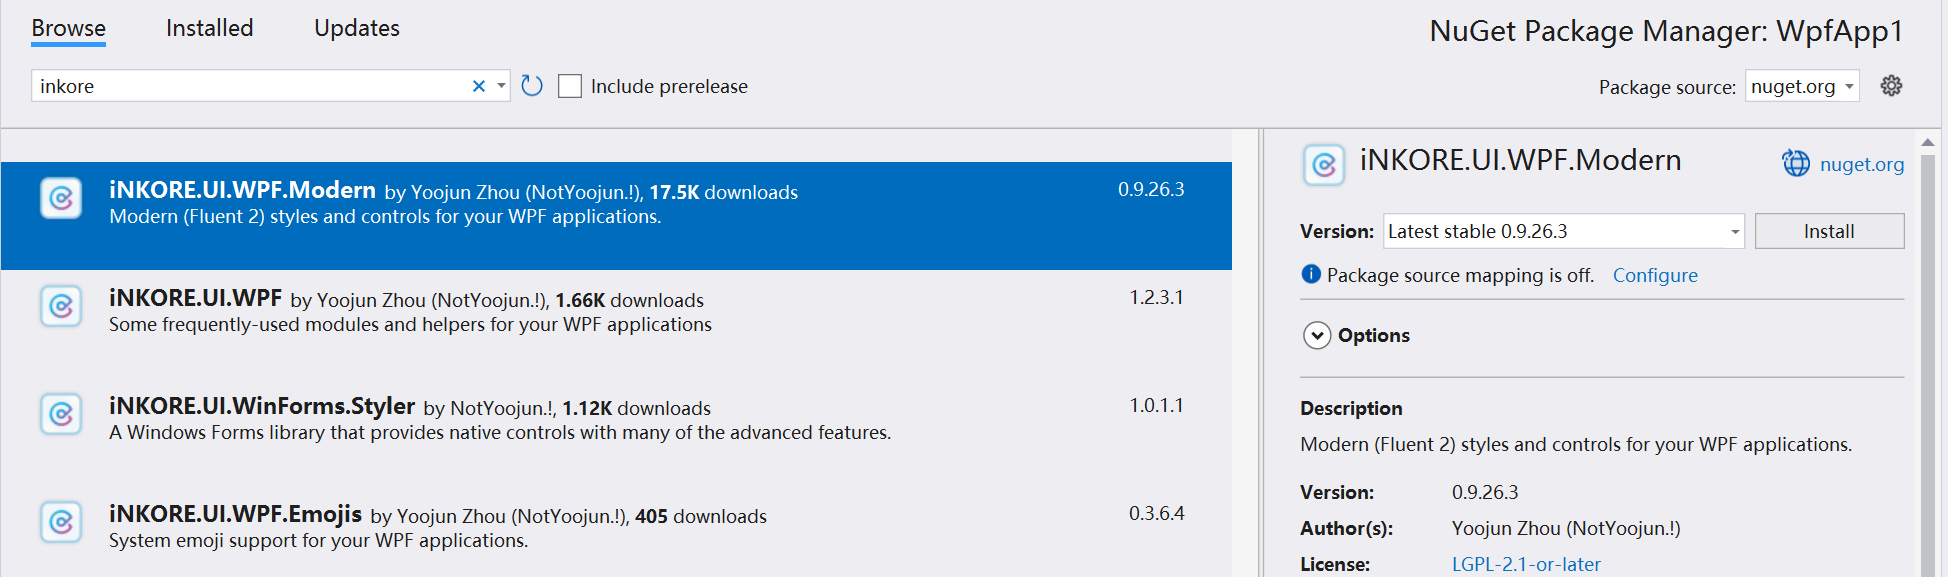Click the details panel vertical scrollbar

click(x=1928, y=364)
